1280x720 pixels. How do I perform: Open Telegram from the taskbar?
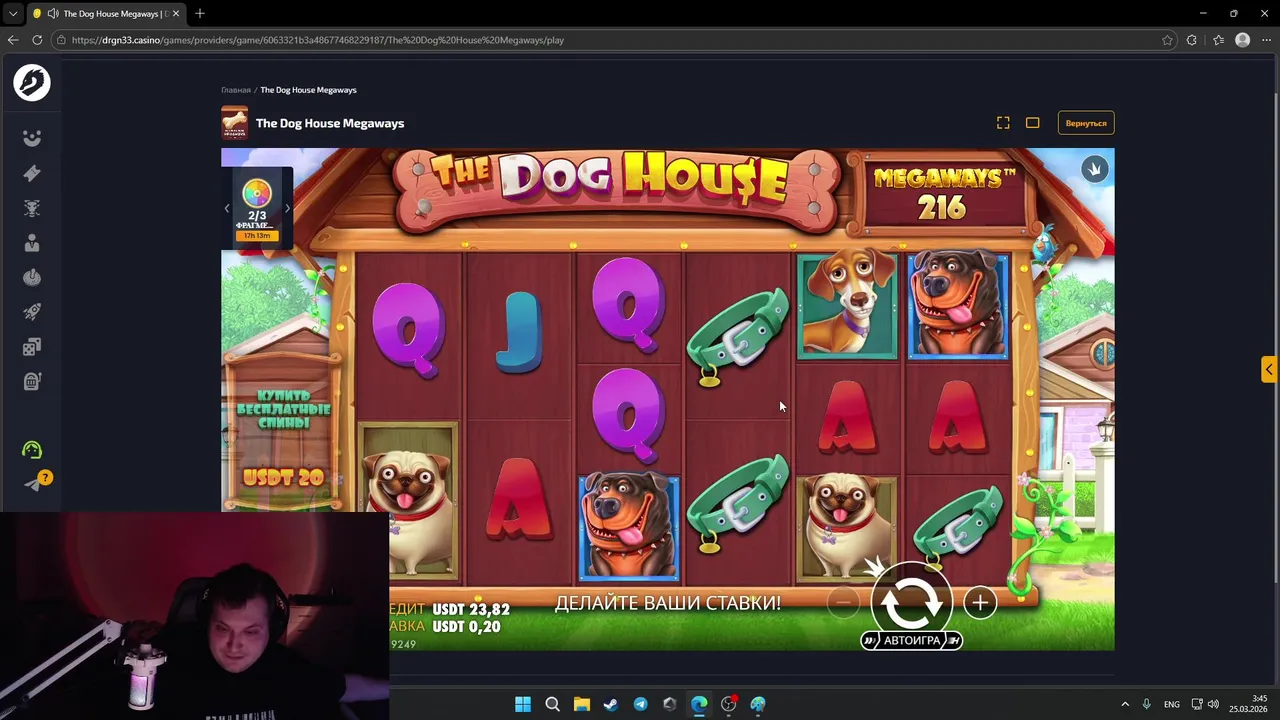pyautogui.click(x=640, y=704)
